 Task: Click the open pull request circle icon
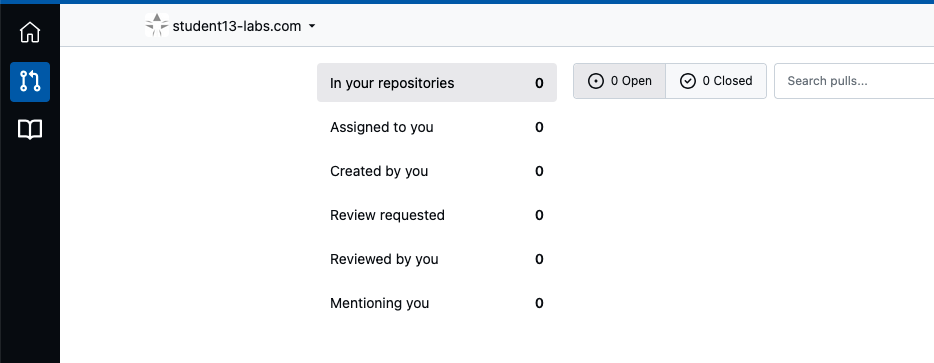point(596,81)
